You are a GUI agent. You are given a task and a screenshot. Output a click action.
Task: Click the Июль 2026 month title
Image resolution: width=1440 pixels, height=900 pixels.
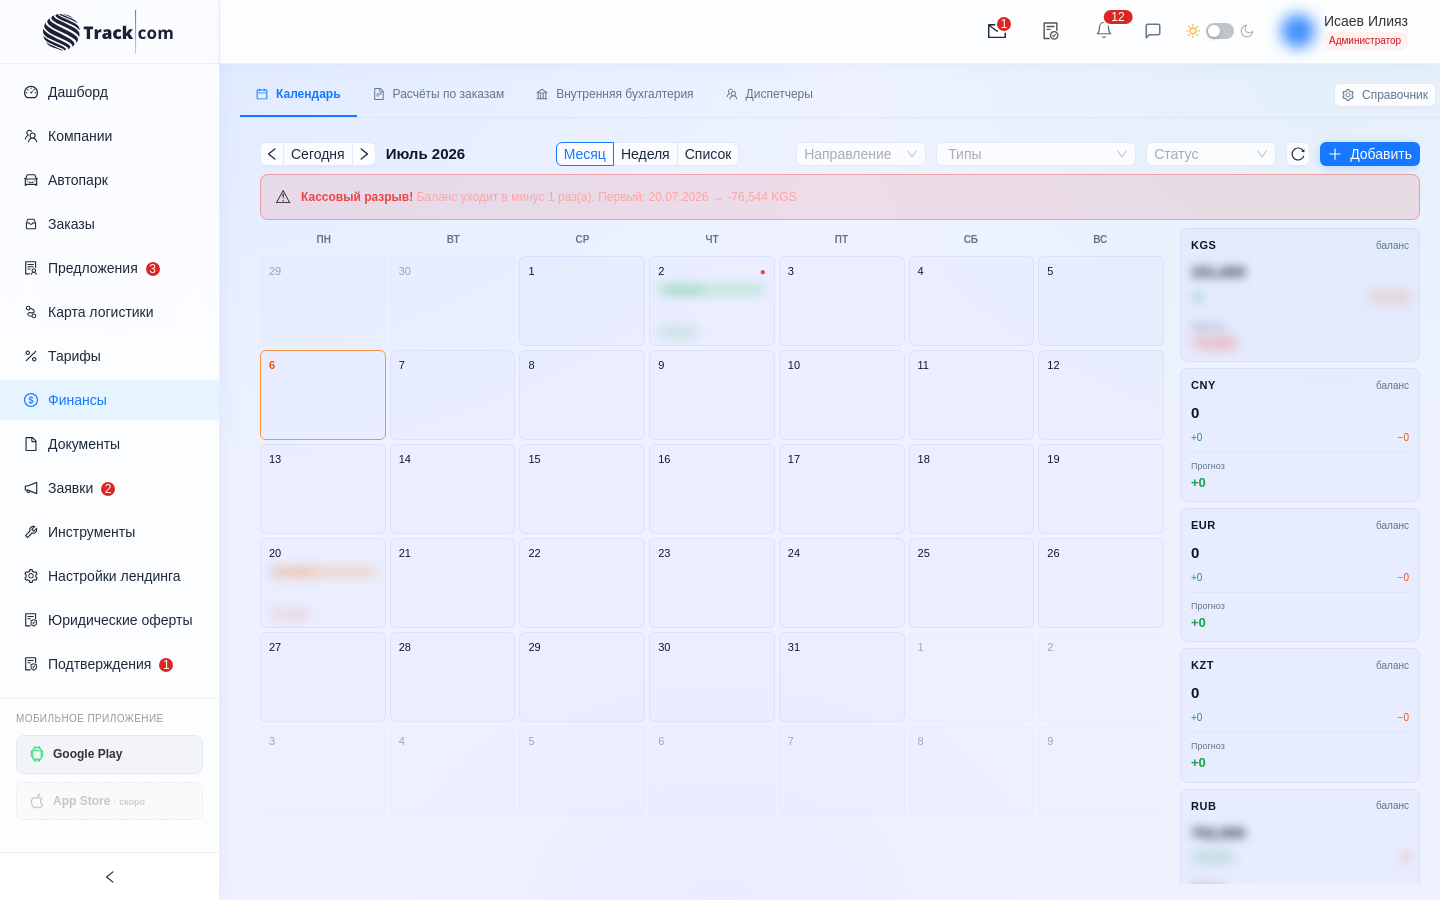pos(425,154)
